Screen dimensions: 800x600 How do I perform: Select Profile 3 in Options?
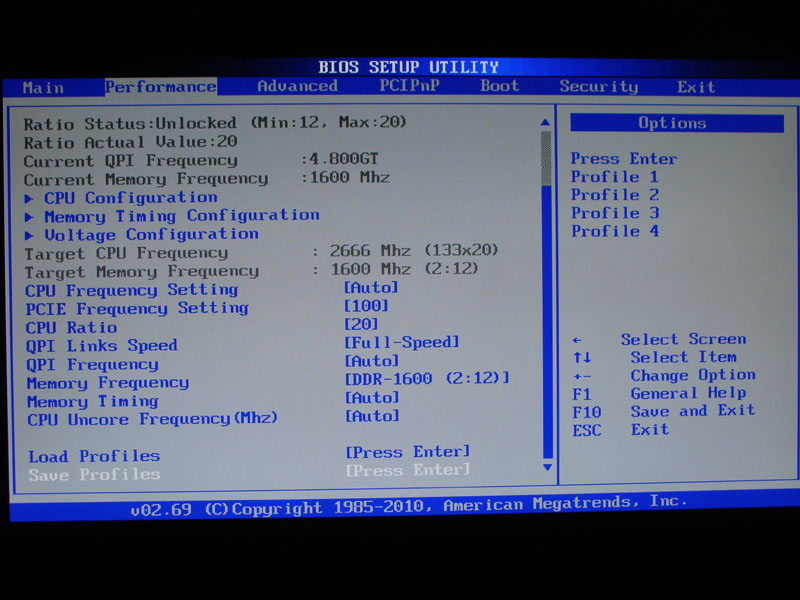tap(616, 213)
